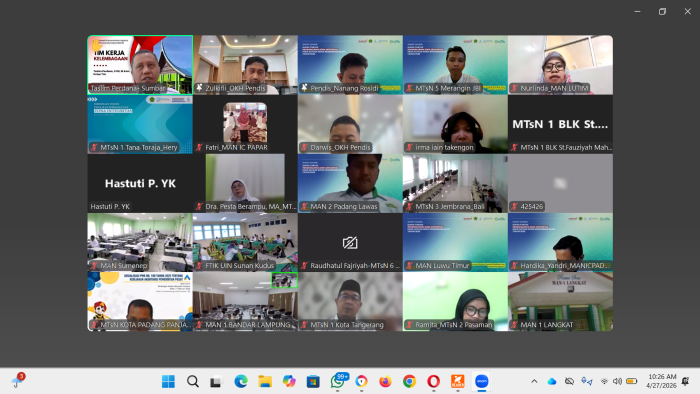This screenshot has width=700, height=394.
Task: Select Taslim Perdana- Sumbar active speaker tile
Action: pyautogui.click(x=140, y=65)
